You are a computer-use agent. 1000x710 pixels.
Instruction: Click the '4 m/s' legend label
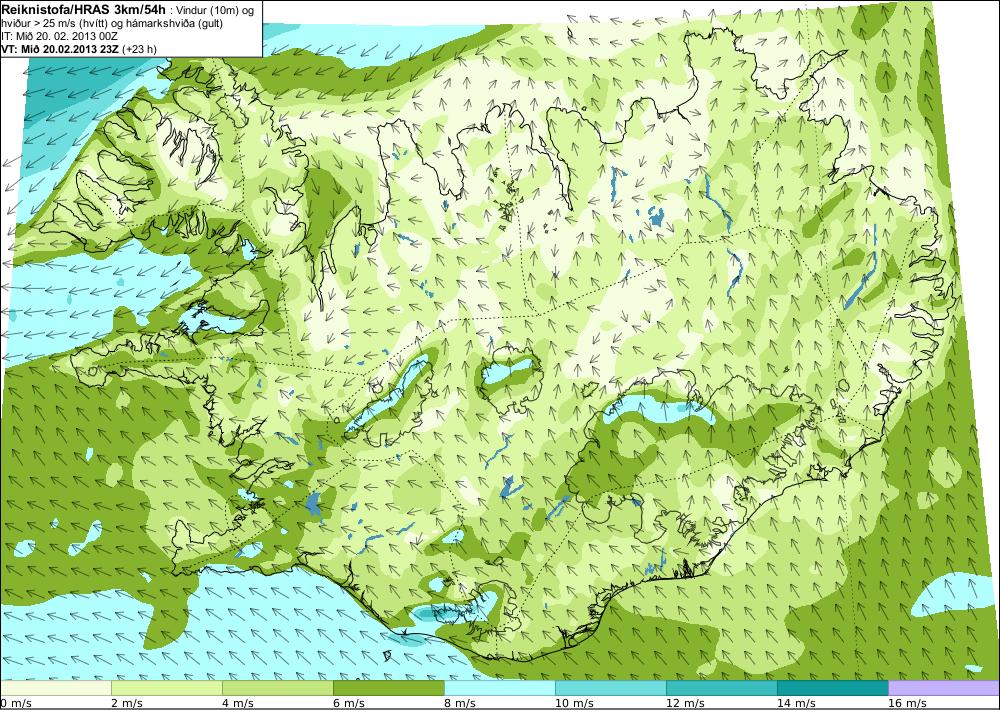pos(238,703)
